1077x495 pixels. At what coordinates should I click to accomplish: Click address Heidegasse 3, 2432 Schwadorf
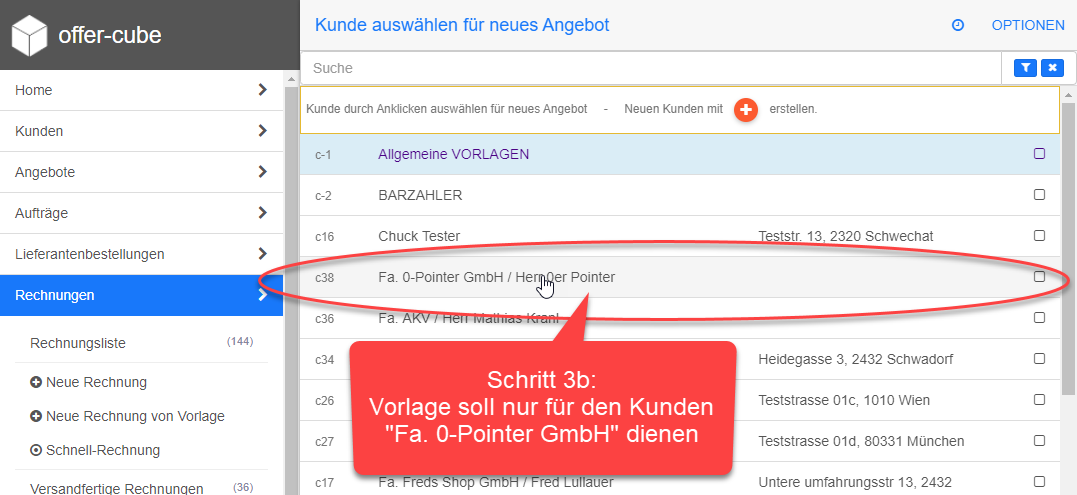click(856, 359)
